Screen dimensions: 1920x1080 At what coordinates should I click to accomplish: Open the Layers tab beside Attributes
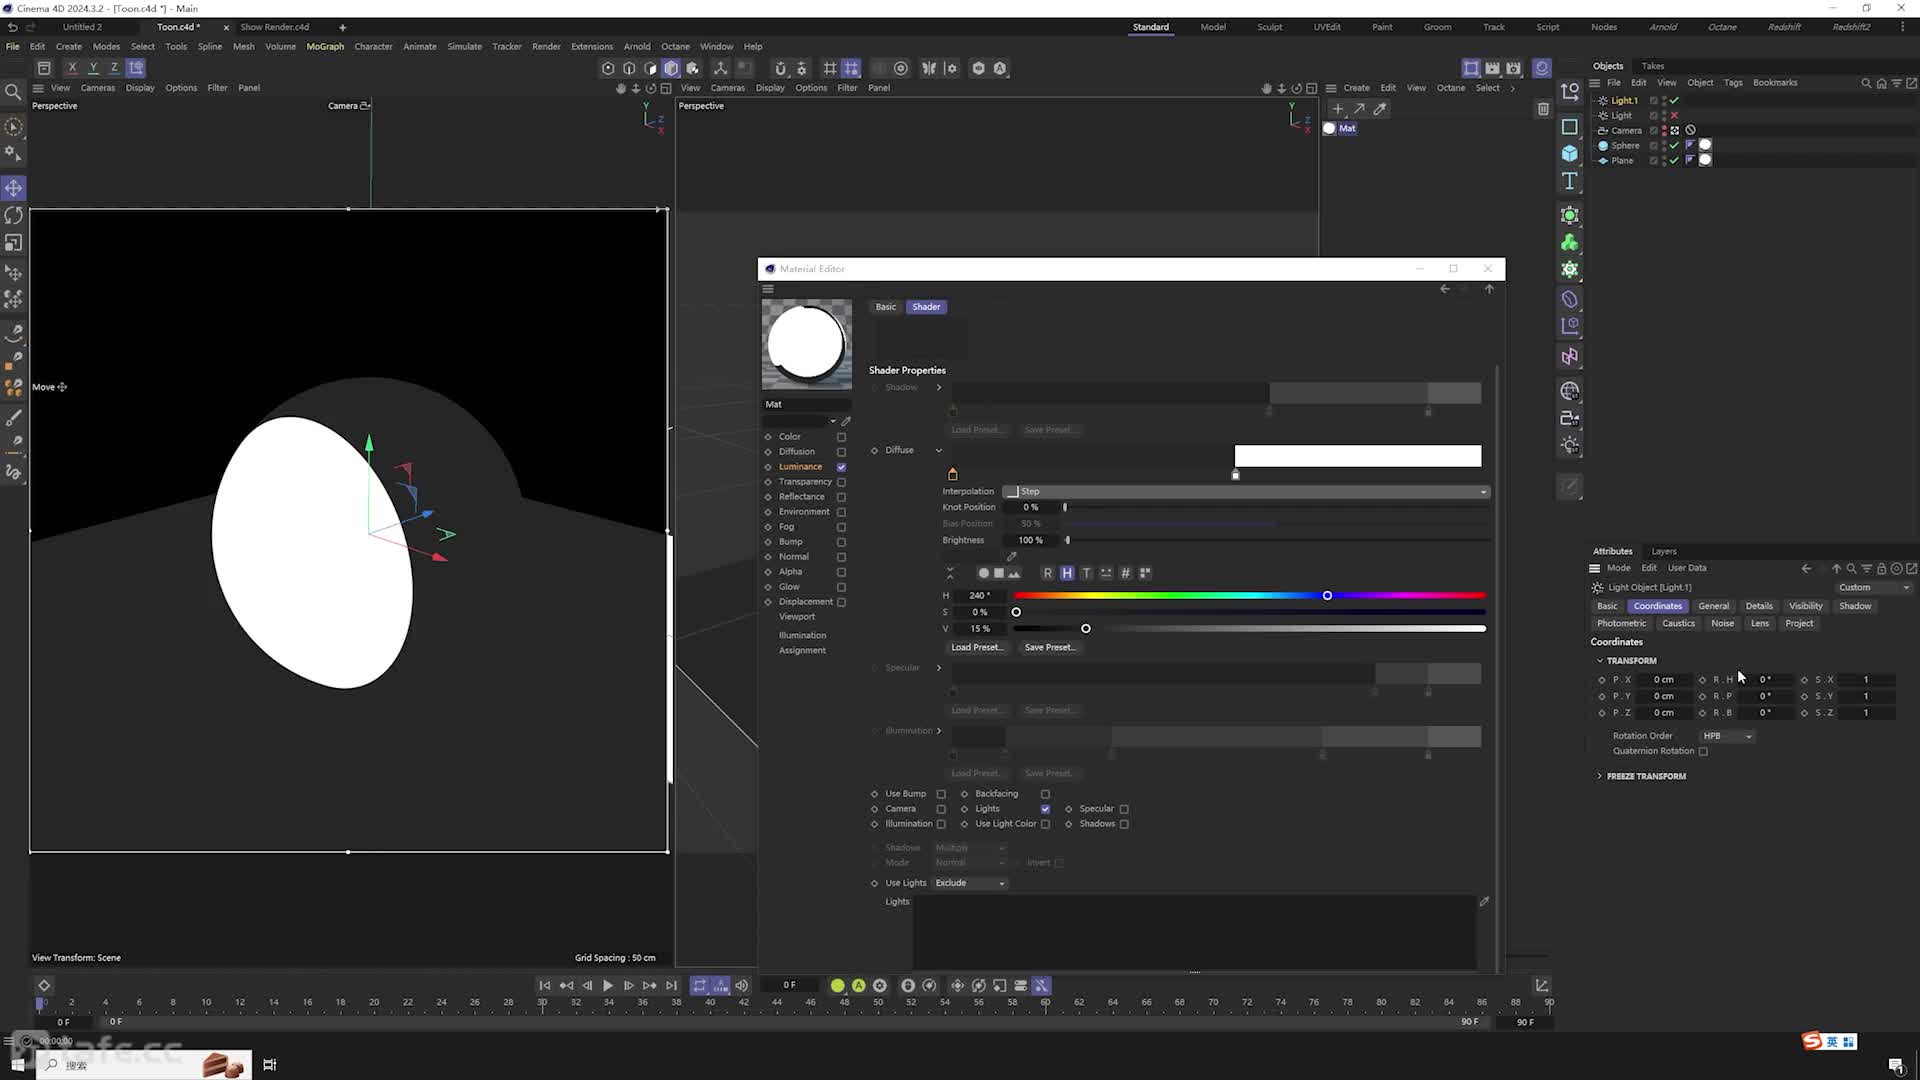tap(1664, 551)
